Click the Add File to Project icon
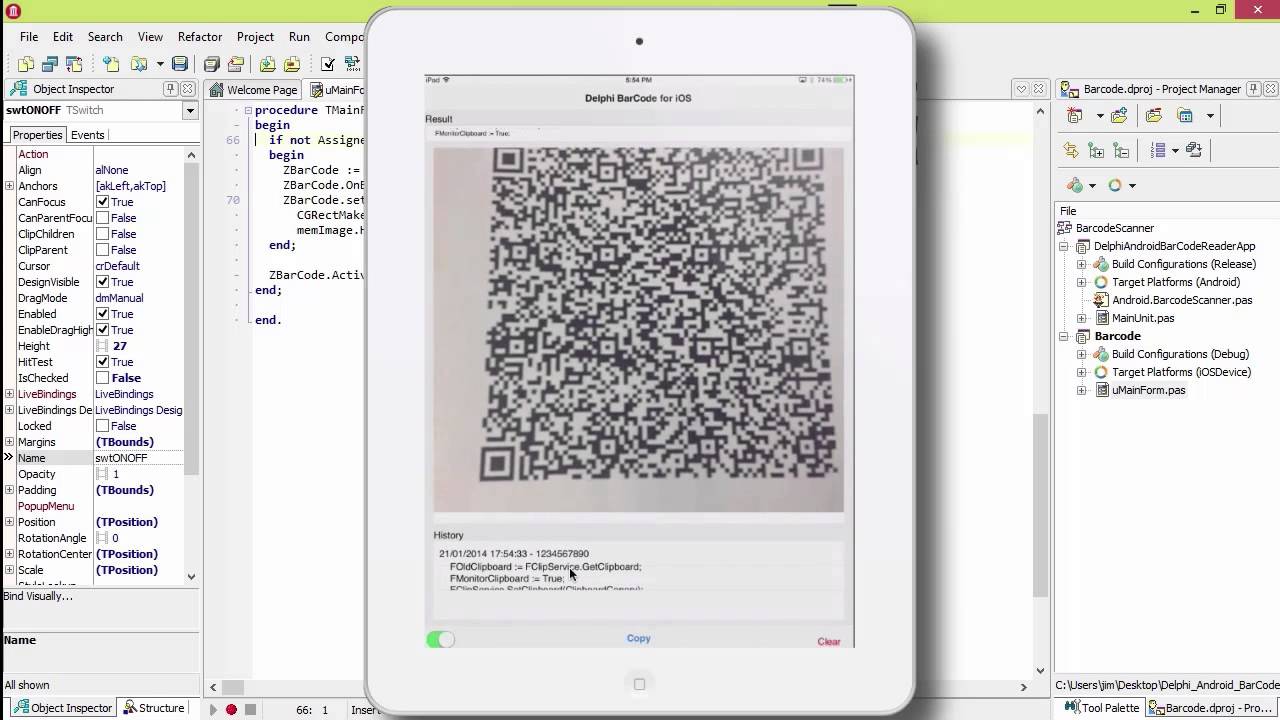1280x720 pixels. pyautogui.click(x=267, y=64)
